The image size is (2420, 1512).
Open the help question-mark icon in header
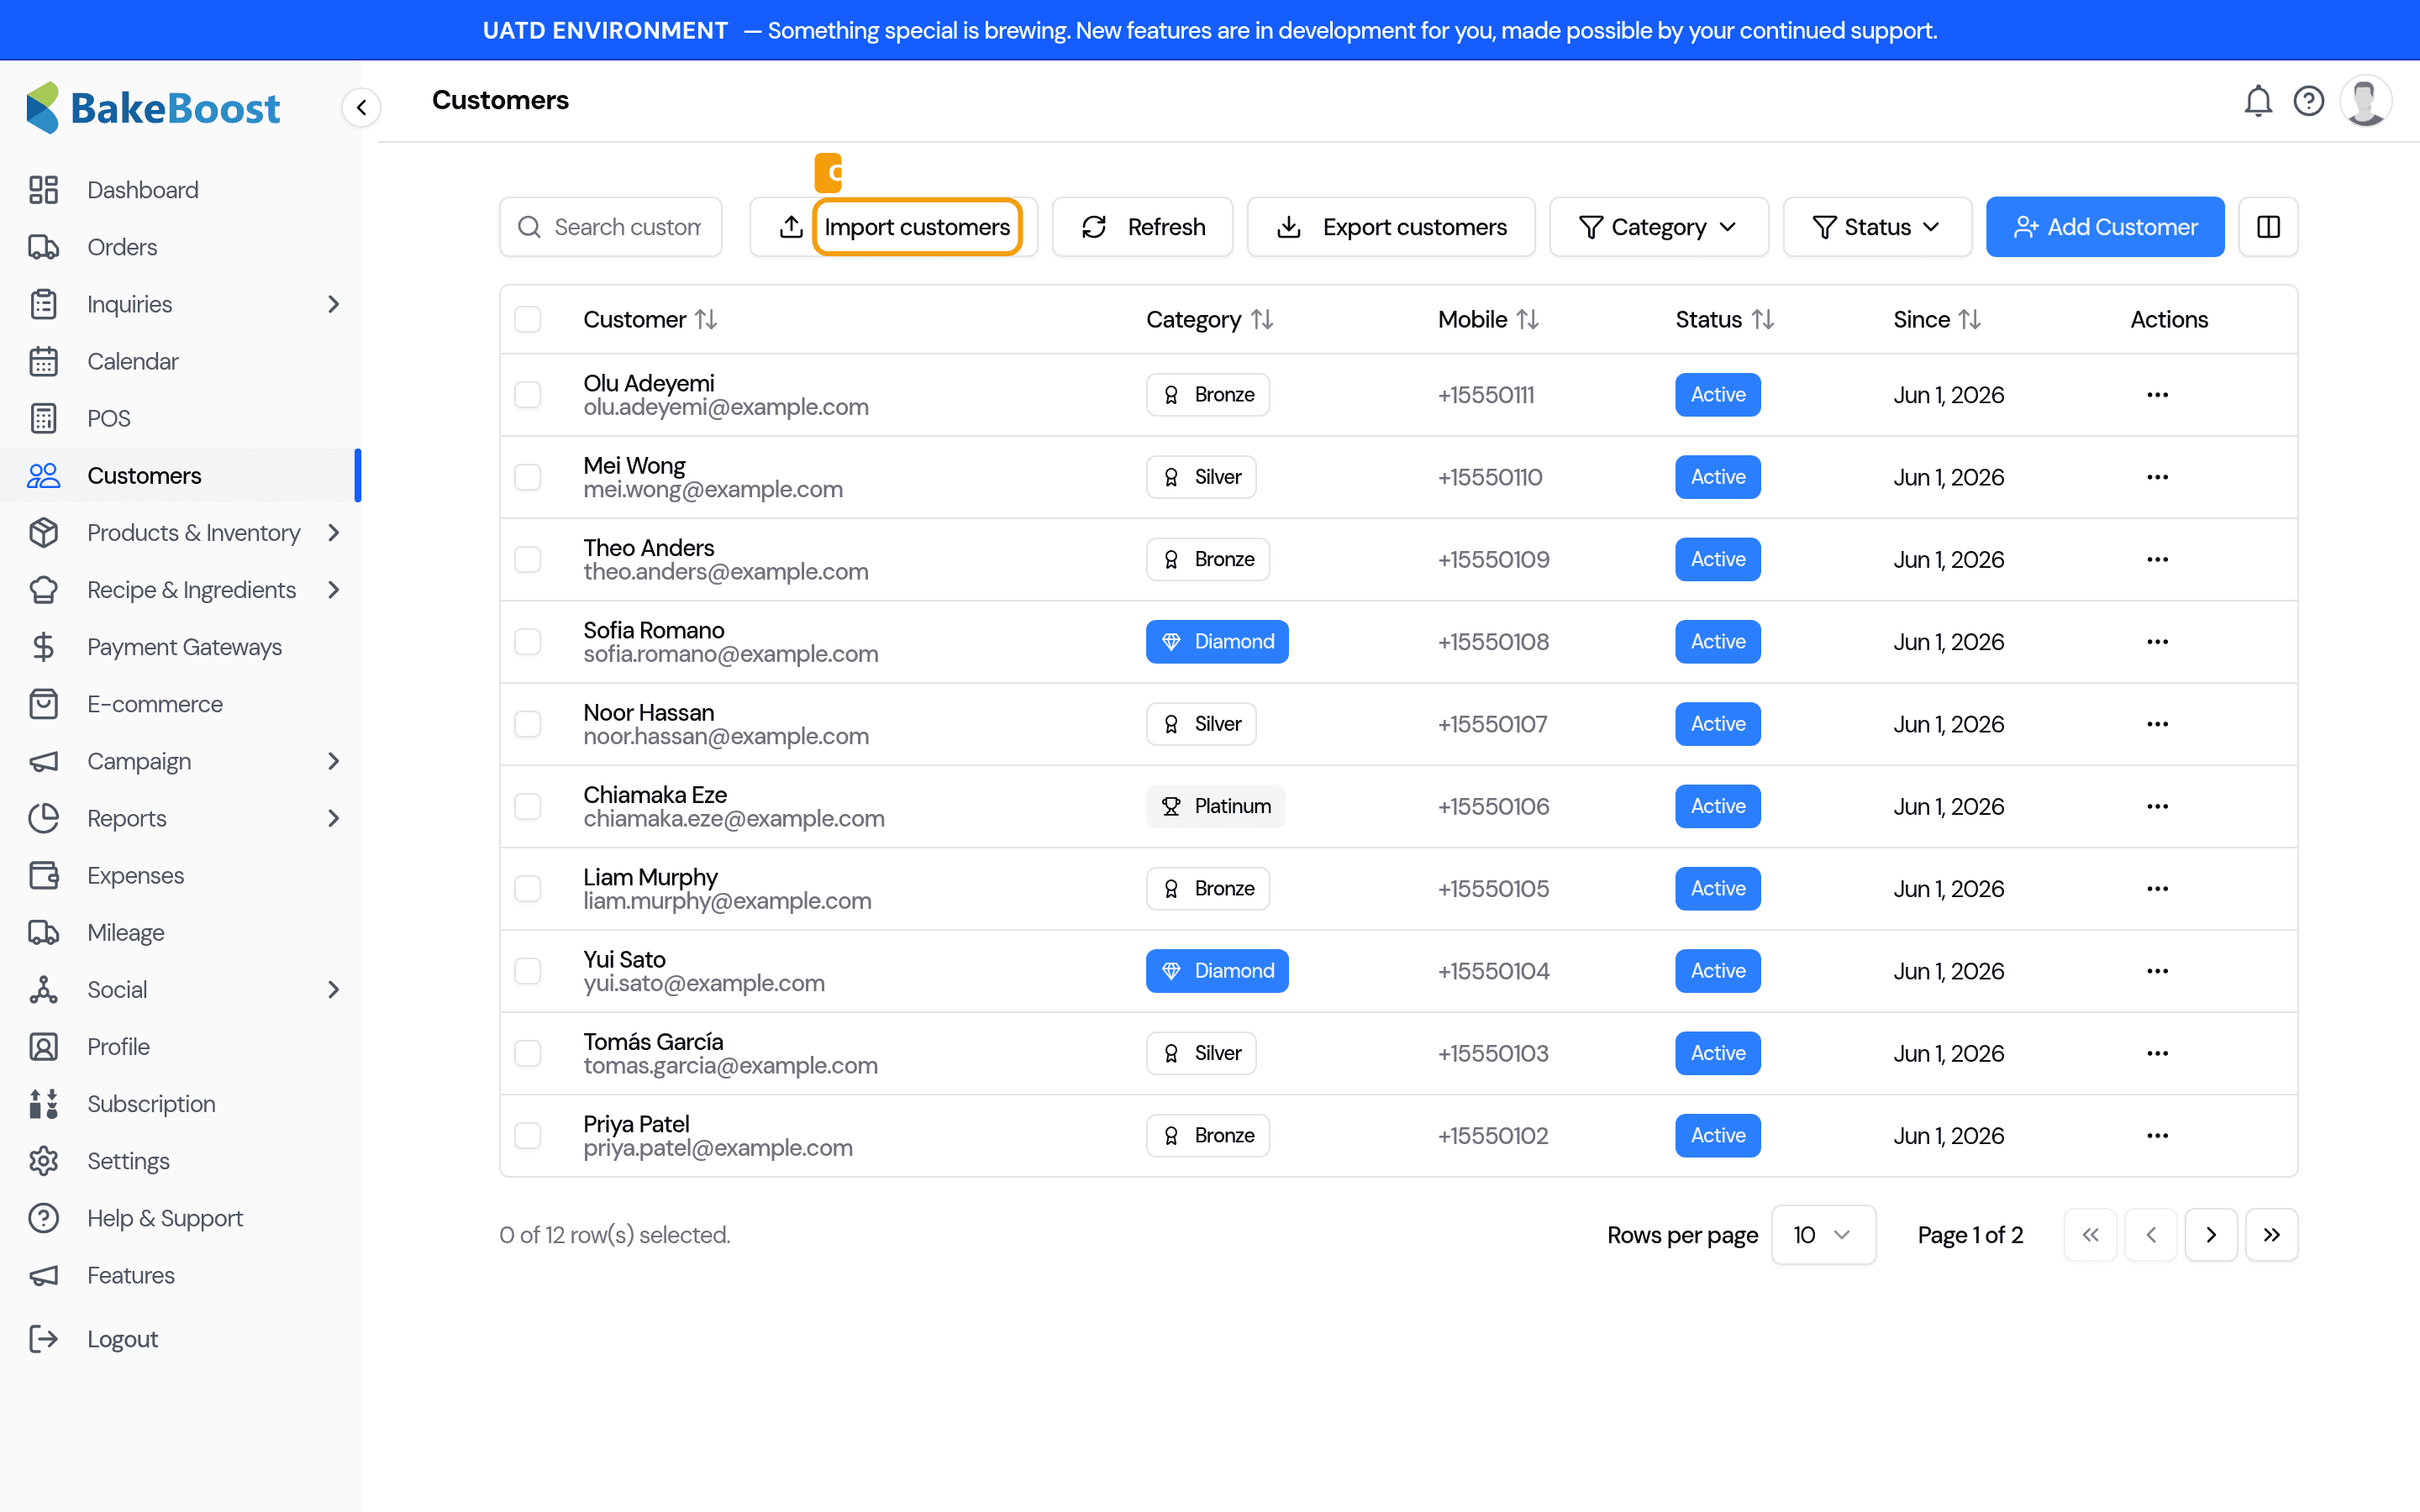(x=2308, y=101)
